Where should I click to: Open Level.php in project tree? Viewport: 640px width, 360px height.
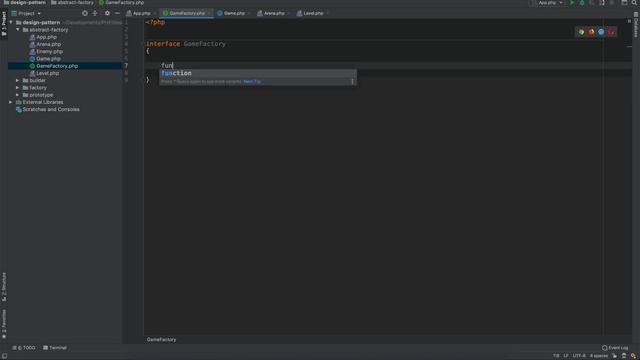(48, 73)
